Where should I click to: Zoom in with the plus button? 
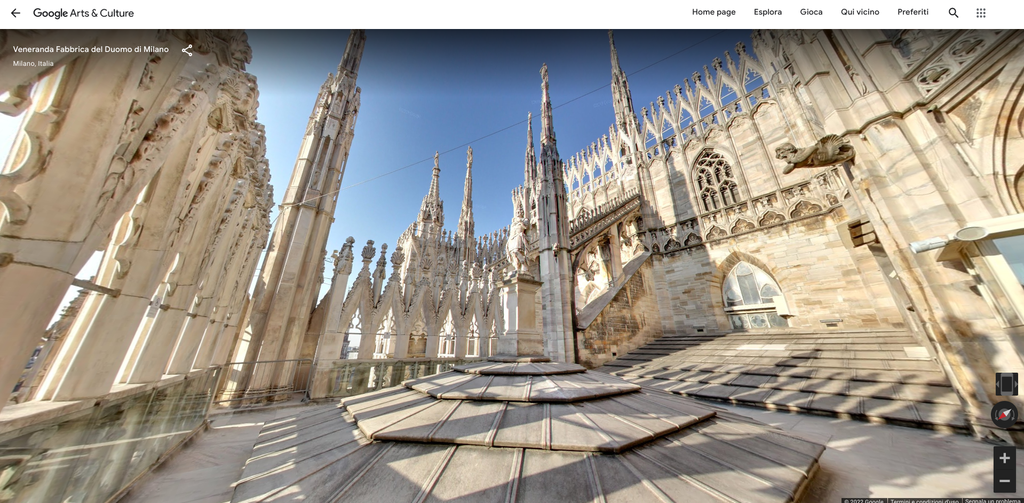pyautogui.click(x=1004, y=458)
